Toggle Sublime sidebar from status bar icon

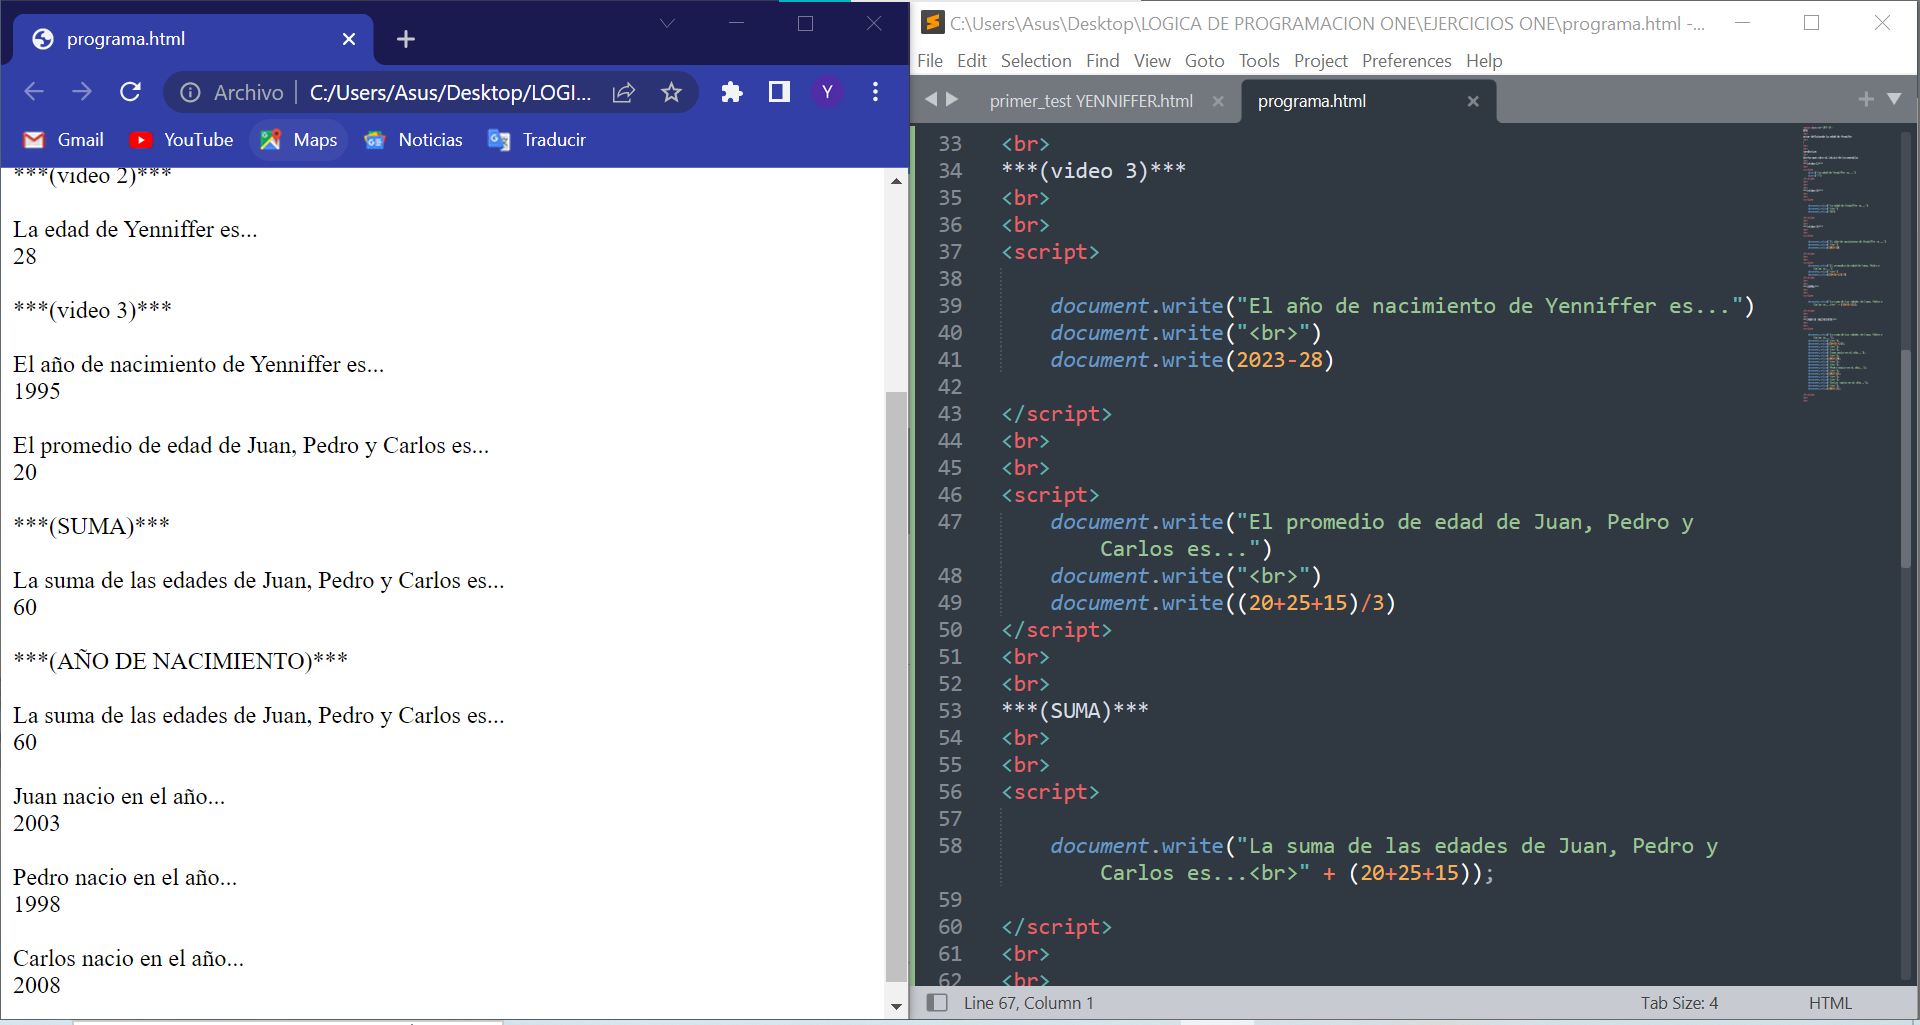coord(937,1002)
